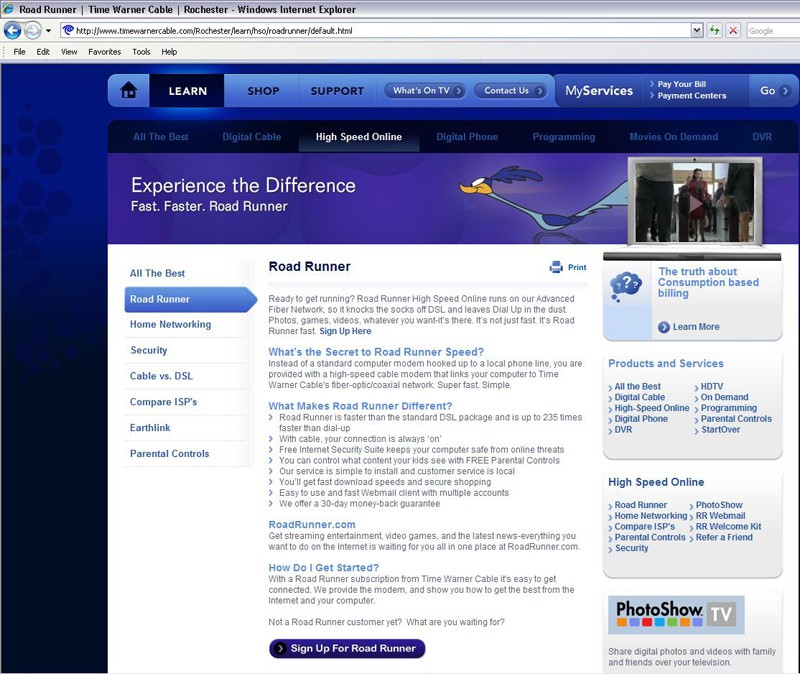Click StartOver under Products and Services
Image resolution: width=800 pixels, height=674 pixels.
[x=720, y=430]
